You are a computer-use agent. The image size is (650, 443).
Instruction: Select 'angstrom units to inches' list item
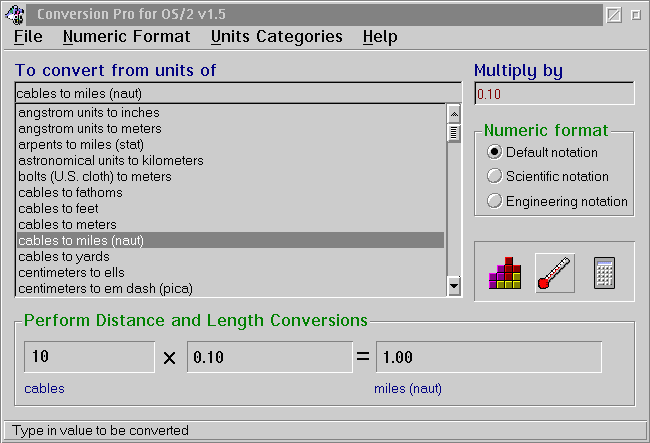point(230,113)
